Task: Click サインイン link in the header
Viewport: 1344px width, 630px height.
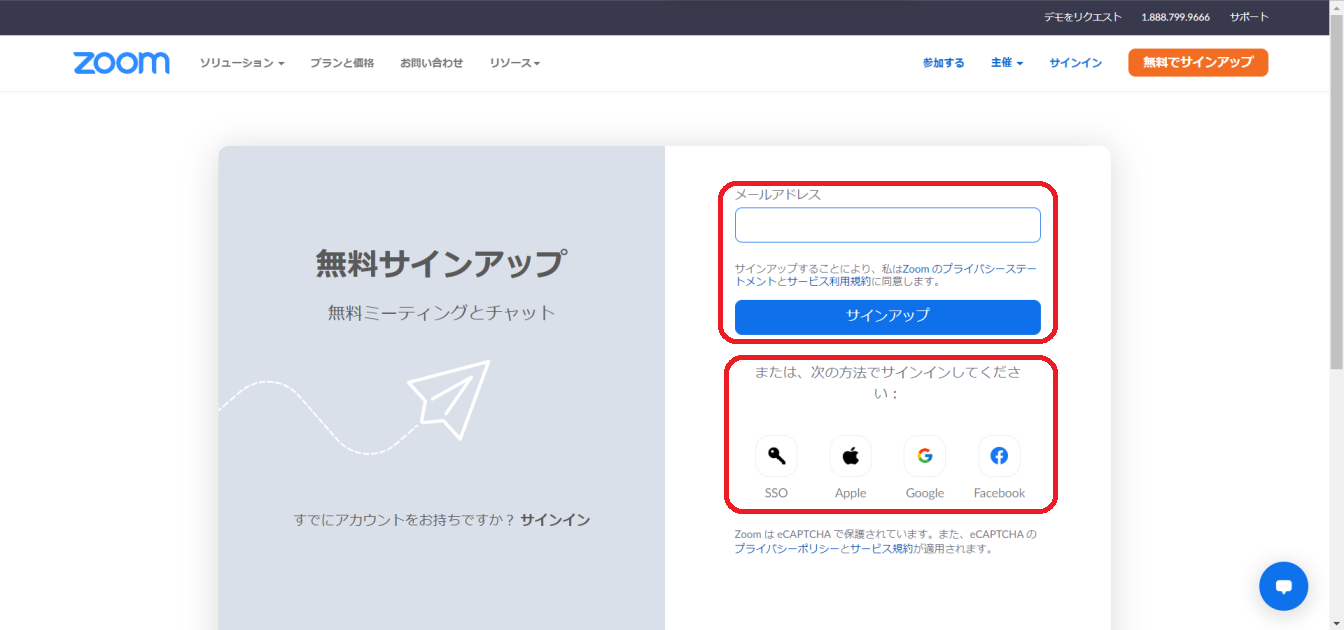Action: [x=1075, y=63]
